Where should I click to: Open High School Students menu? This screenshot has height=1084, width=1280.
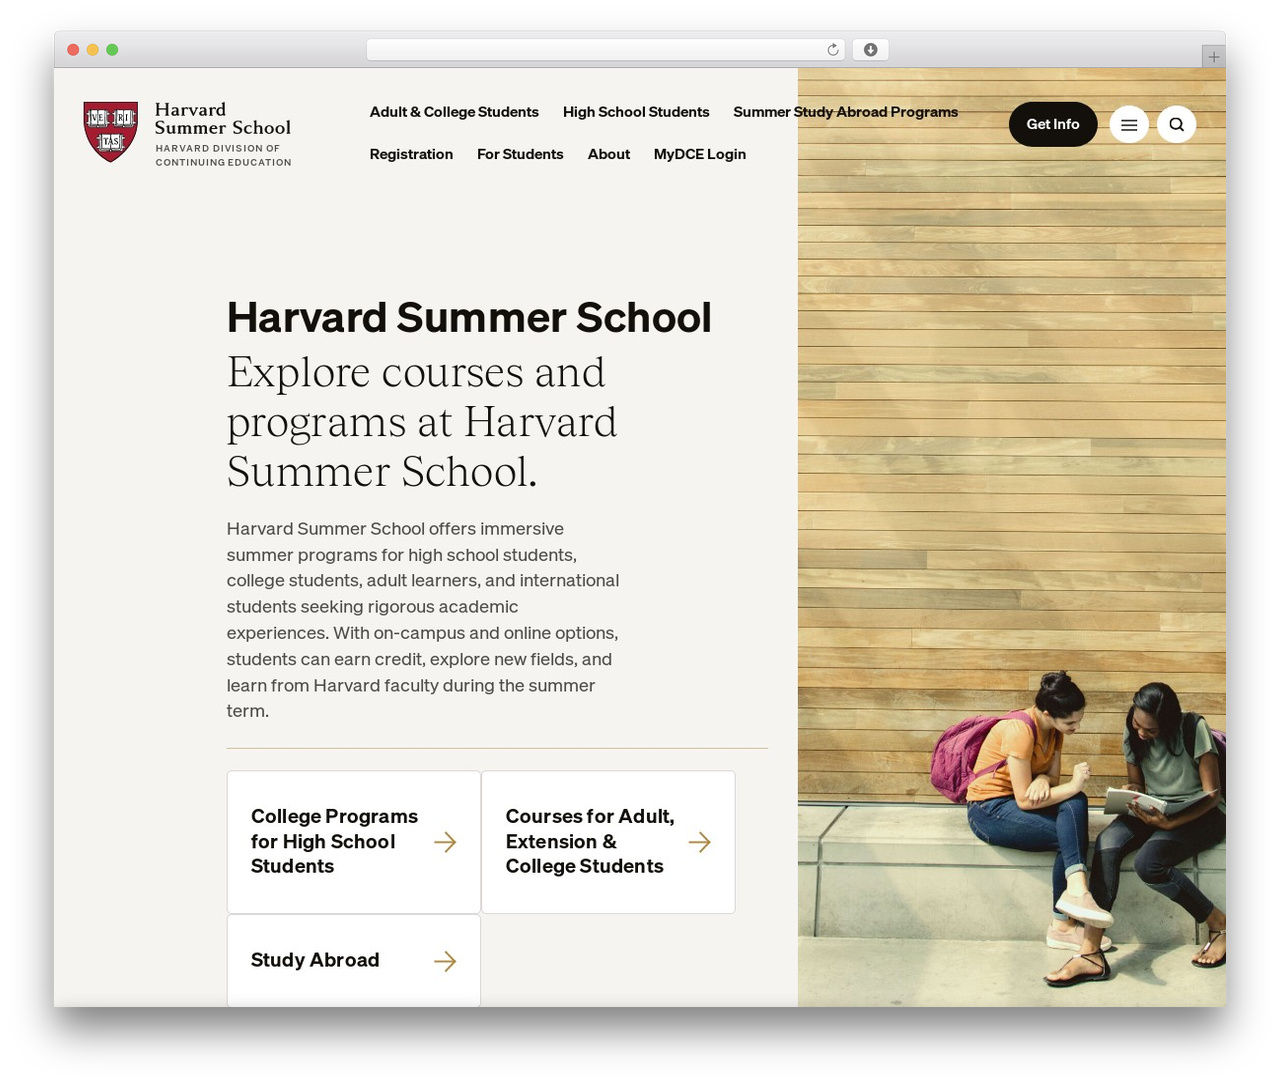point(636,112)
